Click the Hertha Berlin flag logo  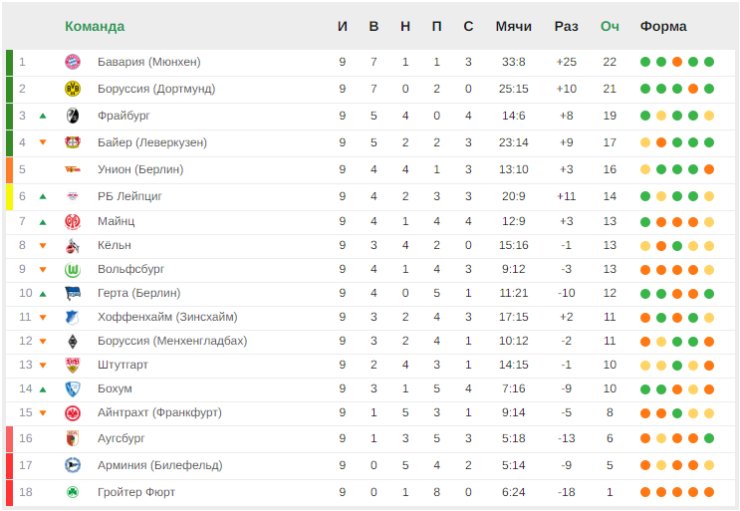(x=73, y=293)
